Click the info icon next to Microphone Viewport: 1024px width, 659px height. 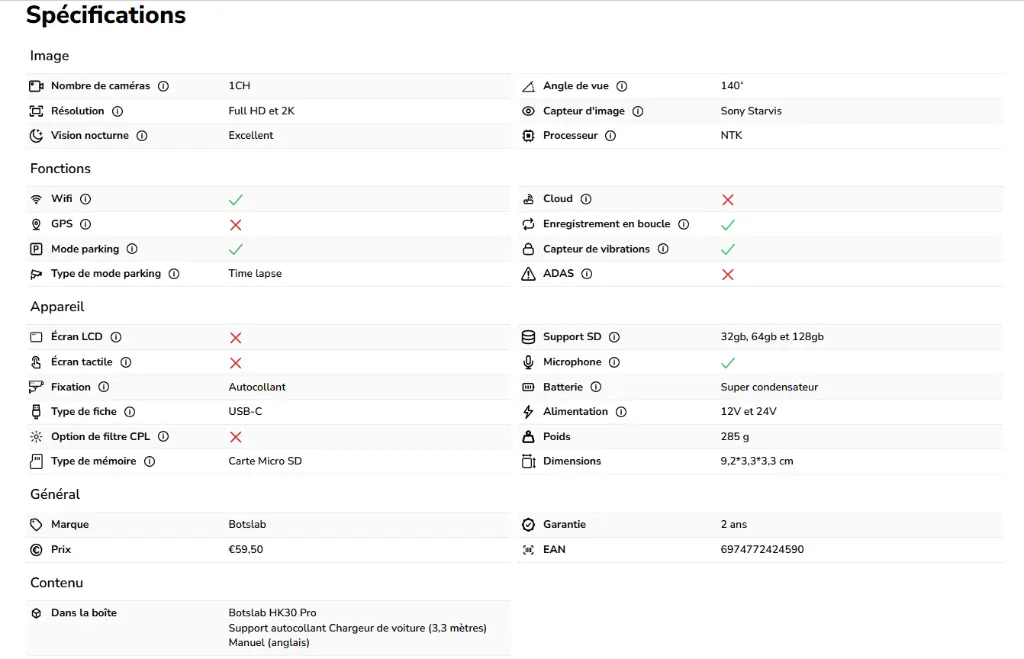(x=615, y=362)
